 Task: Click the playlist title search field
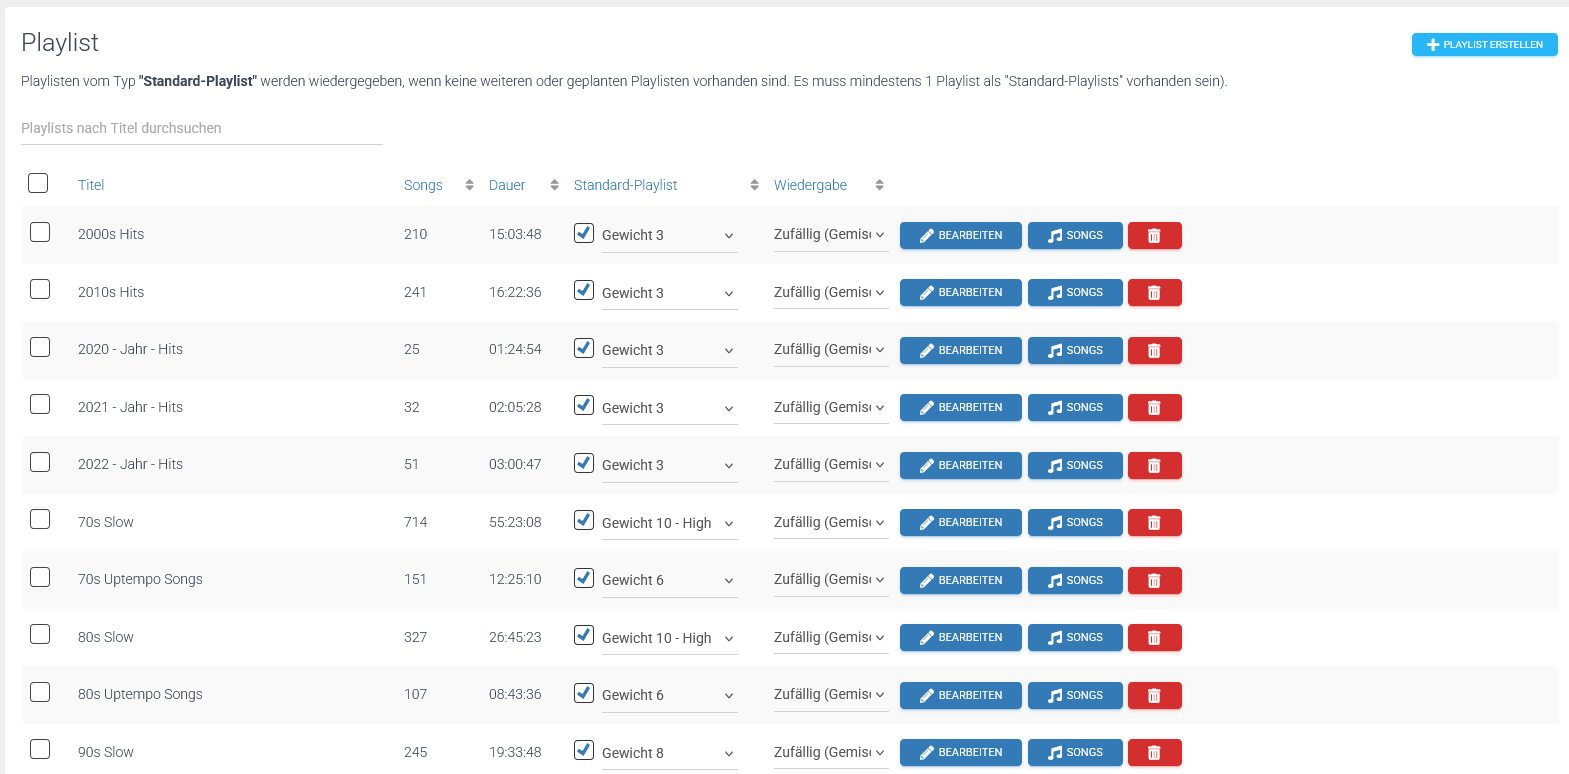(201, 129)
